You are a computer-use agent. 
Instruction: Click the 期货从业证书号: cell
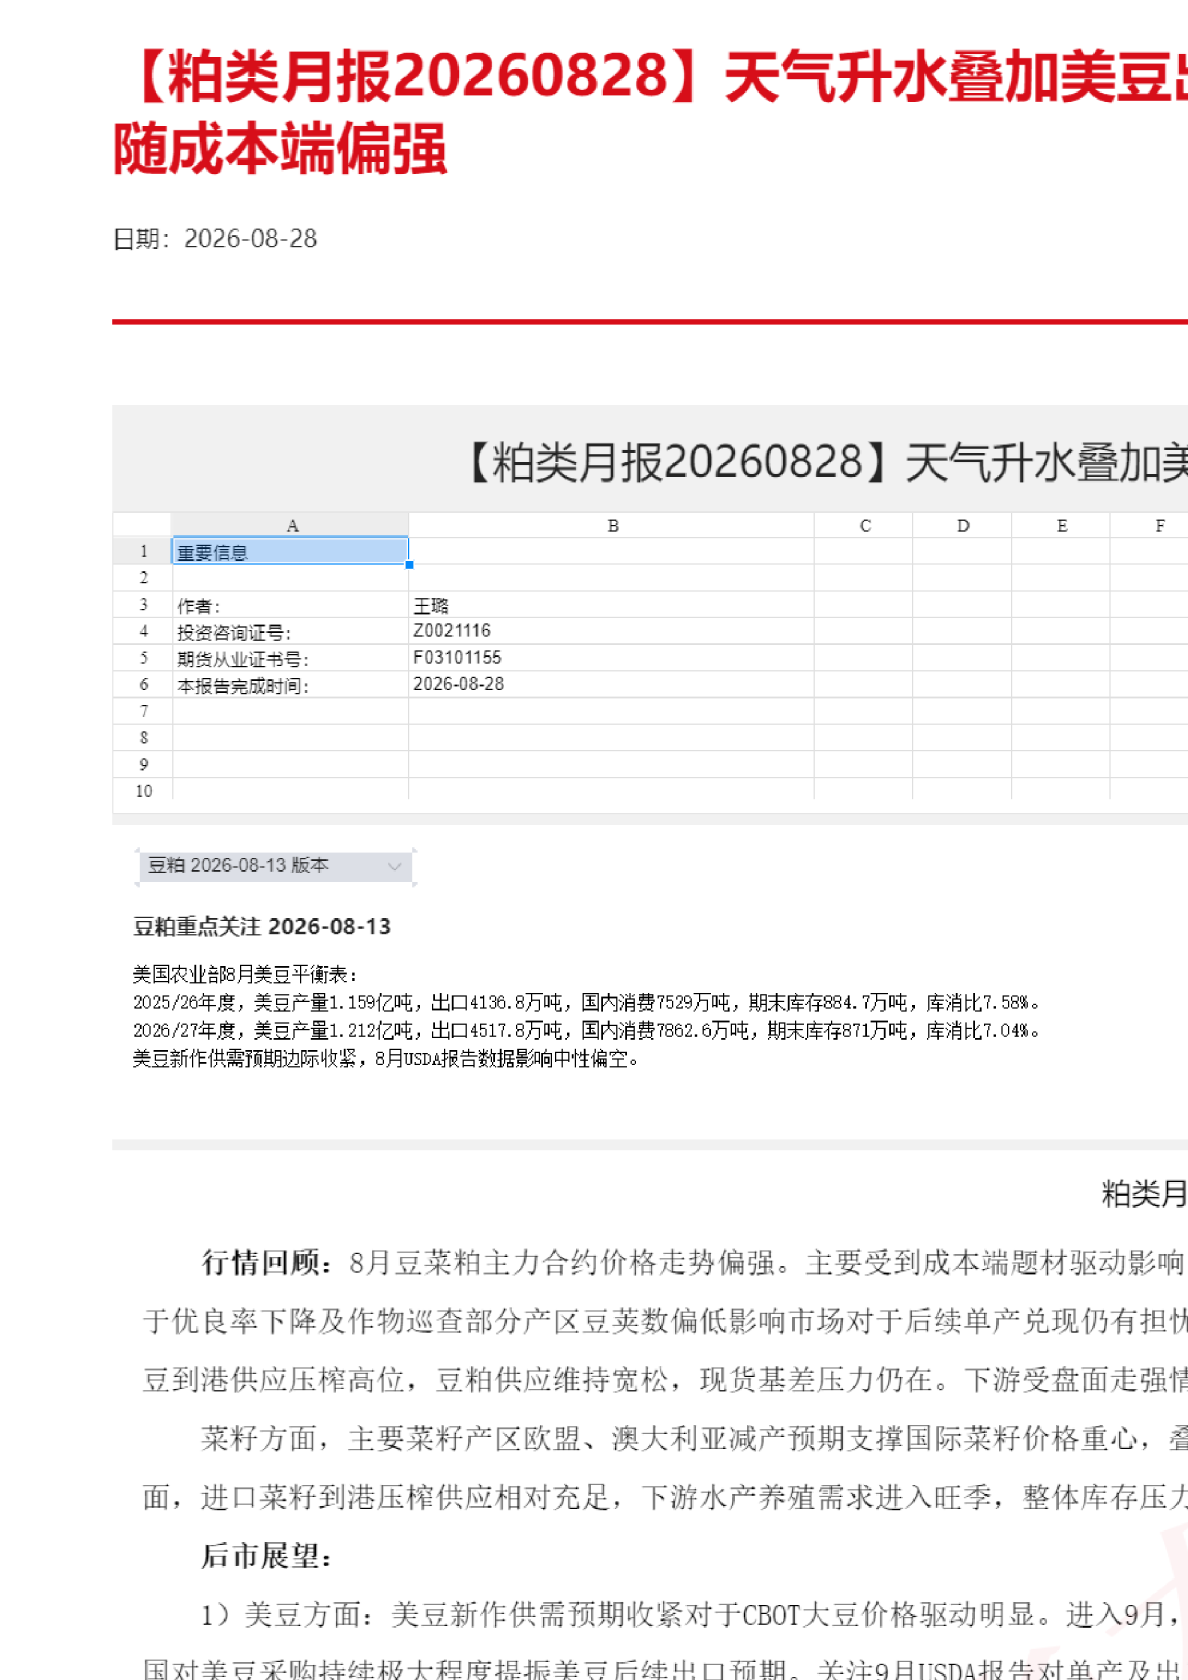coord(290,658)
